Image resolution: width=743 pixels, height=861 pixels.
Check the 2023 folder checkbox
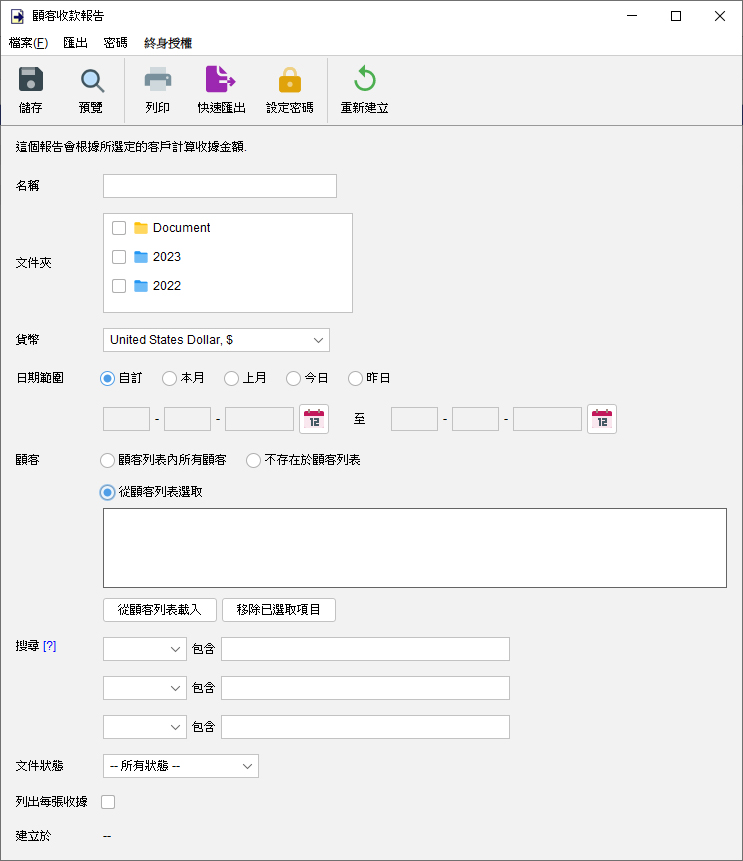pyautogui.click(x=119, y=257)
